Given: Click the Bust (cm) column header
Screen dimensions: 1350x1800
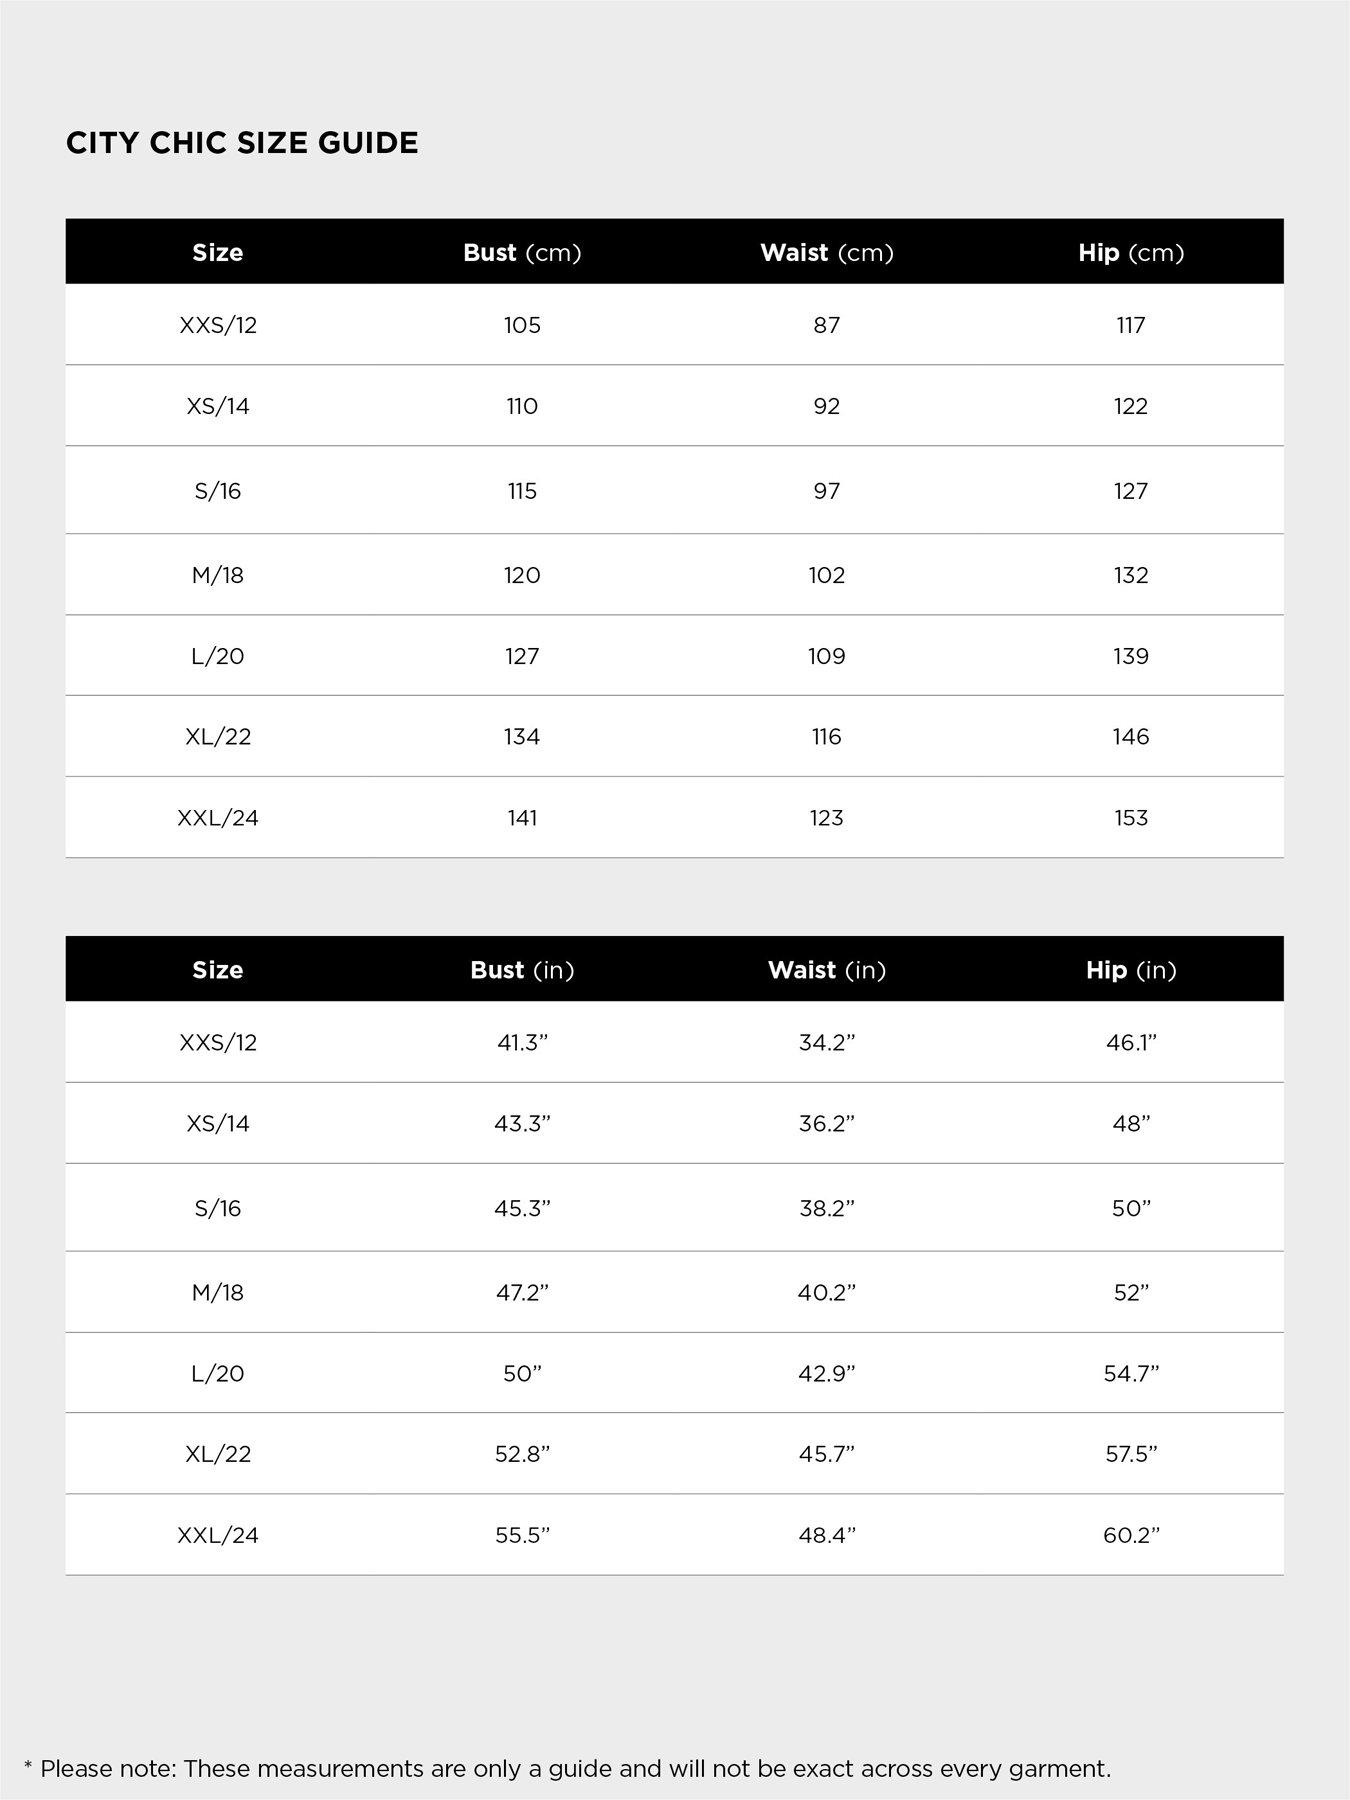Looking at the screenshot, I should (522, 253).
